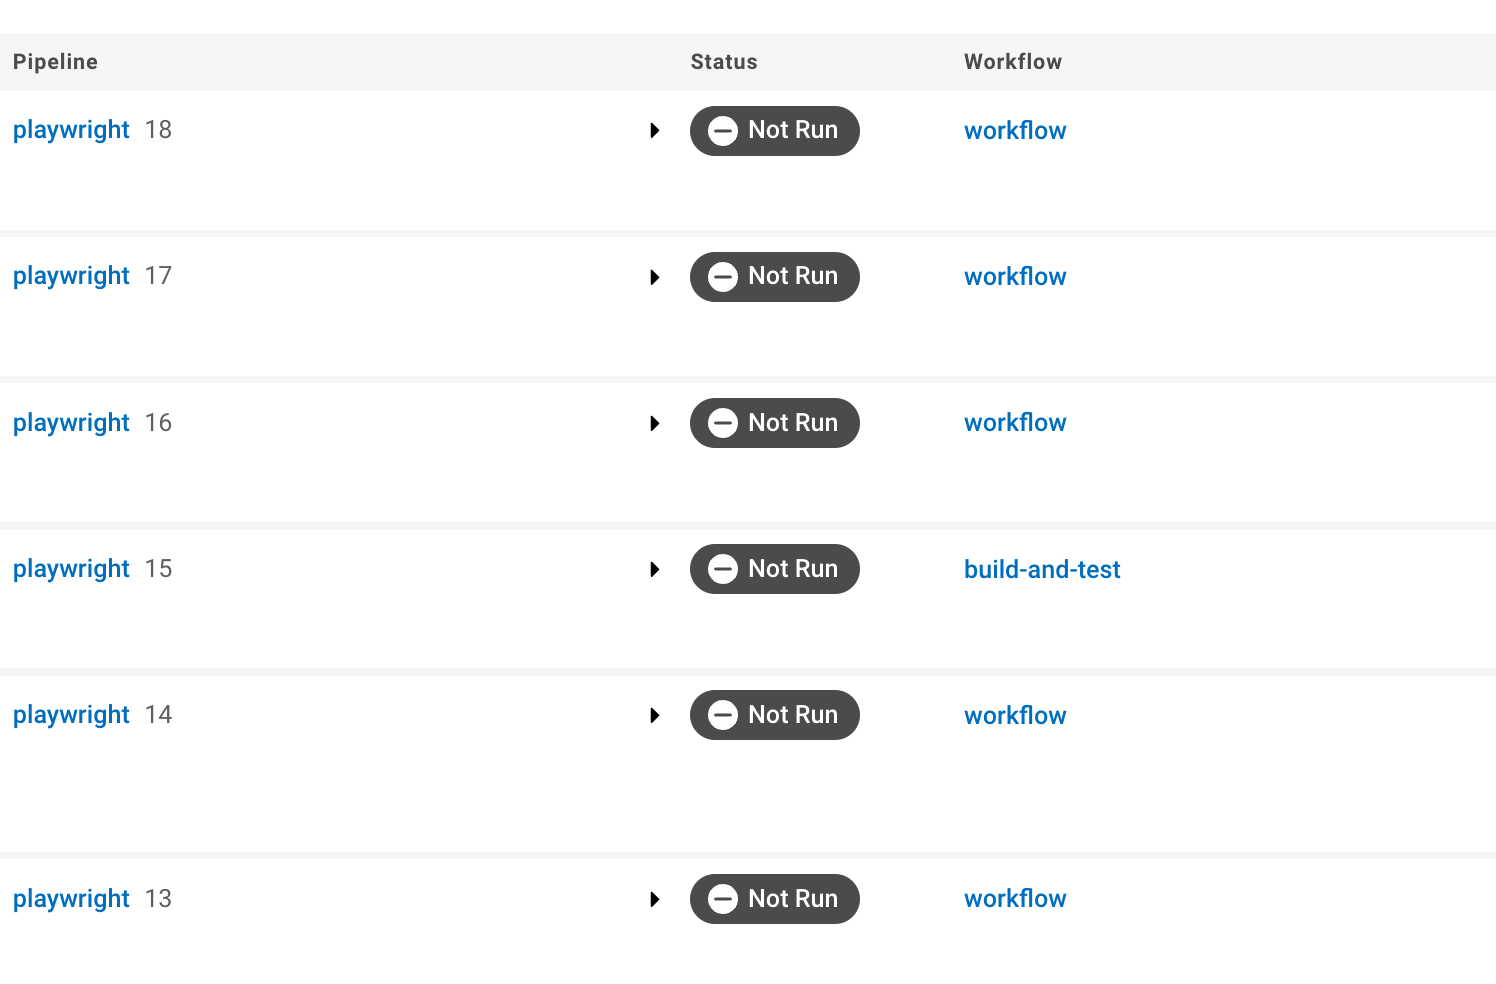Expand pipeline 15 row arrow
1496x984 pixels.
655,569
